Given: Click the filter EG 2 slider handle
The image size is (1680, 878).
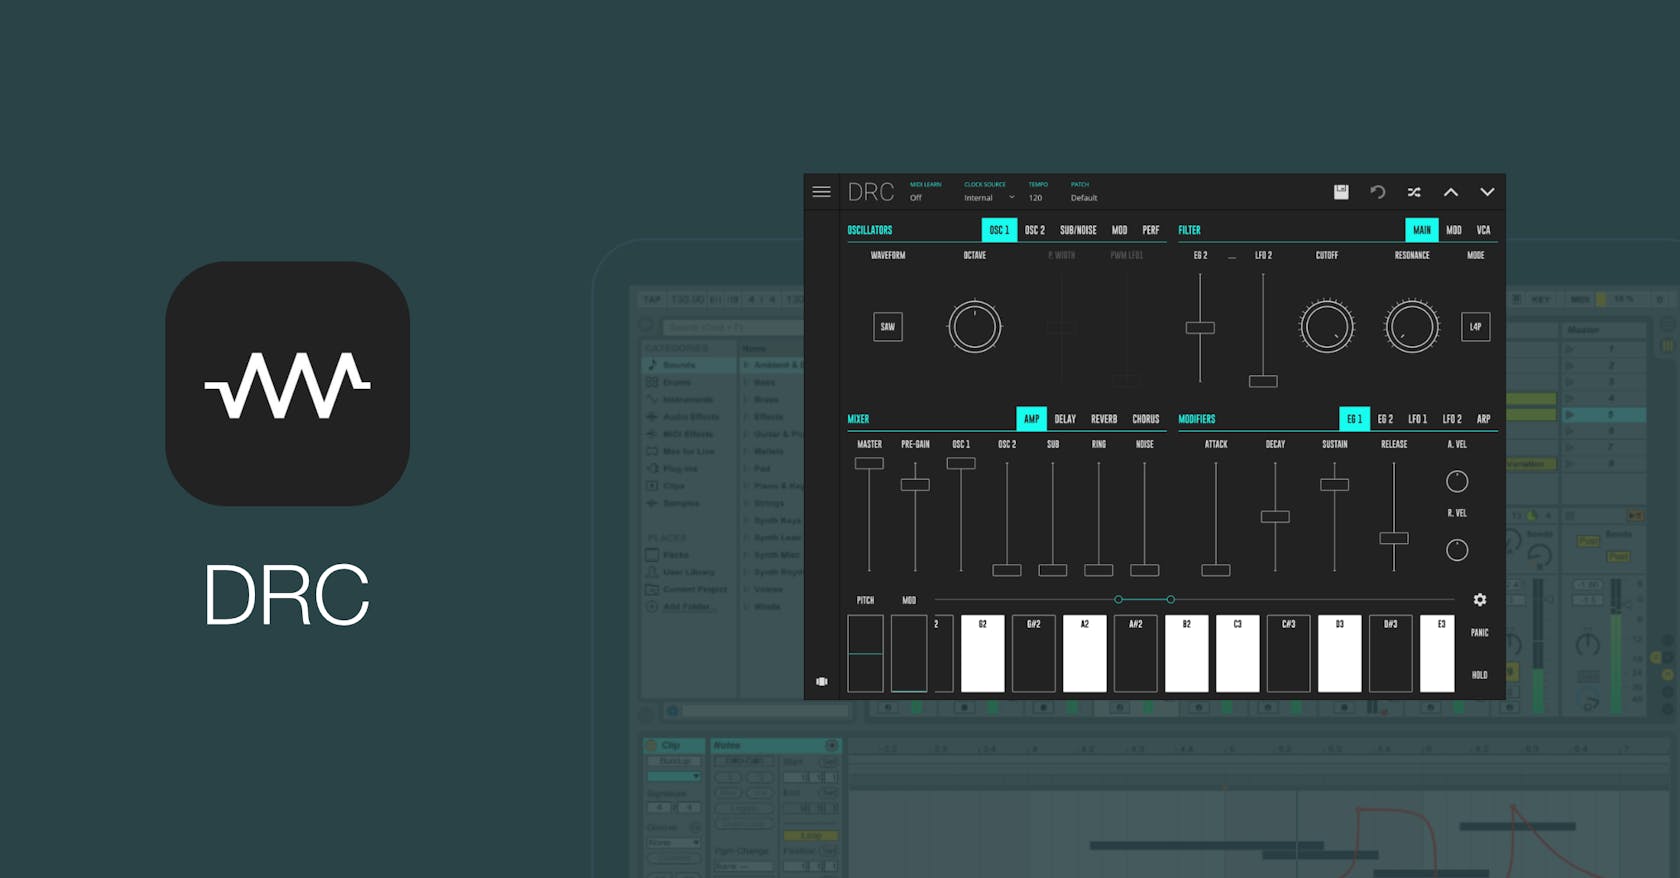Looking at the screenshot, I should [x=1200, y=328].
